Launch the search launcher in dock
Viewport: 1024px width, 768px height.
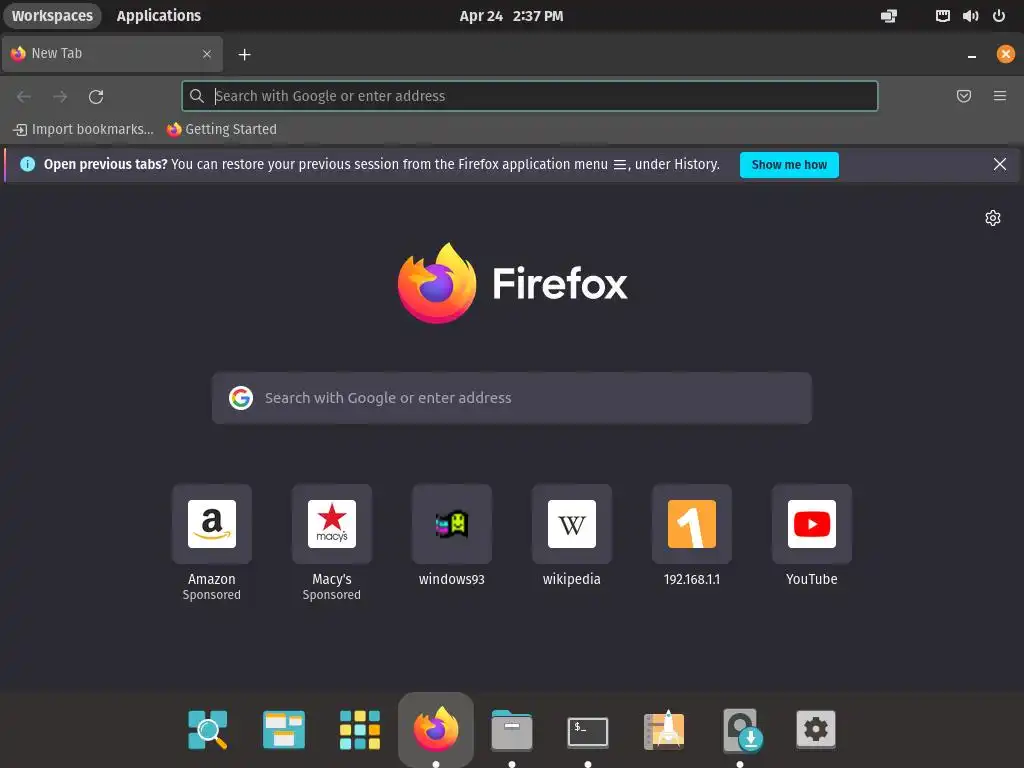[208, 729]
